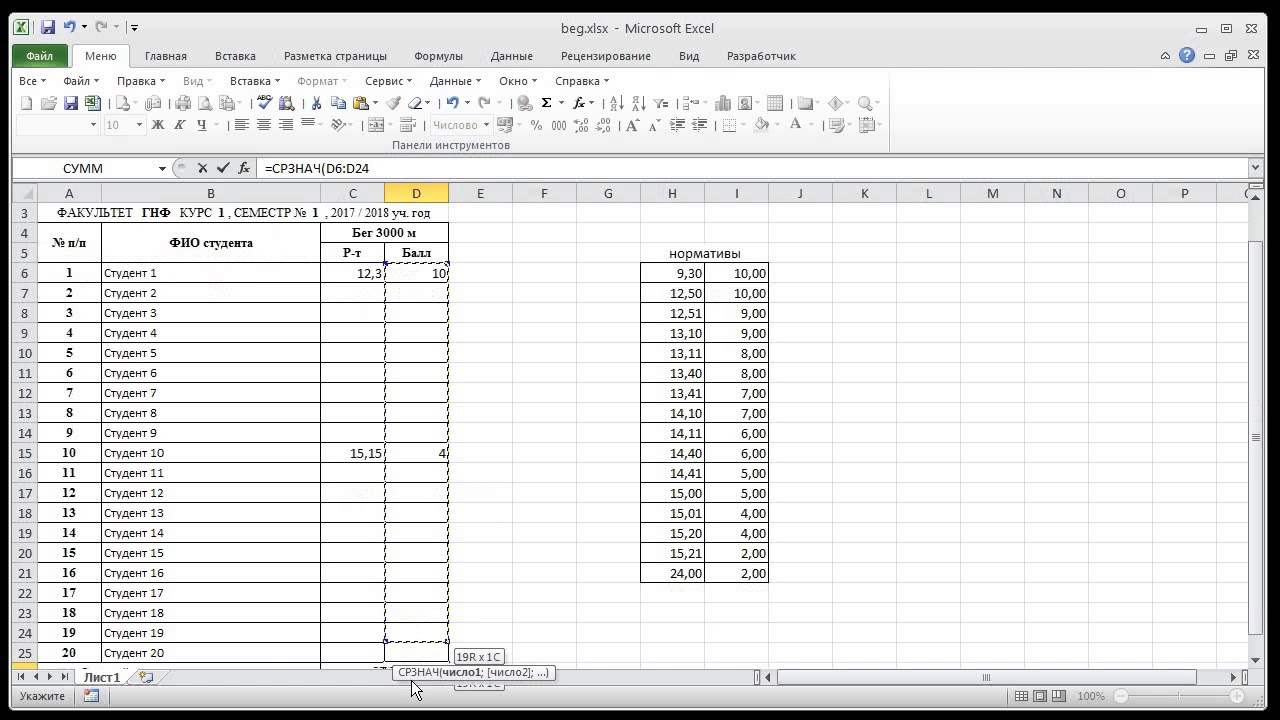This screenshot has height=720, width=1280.
Task: Toggle Bold Ж formatting
Action: click(x=157, y=125)
